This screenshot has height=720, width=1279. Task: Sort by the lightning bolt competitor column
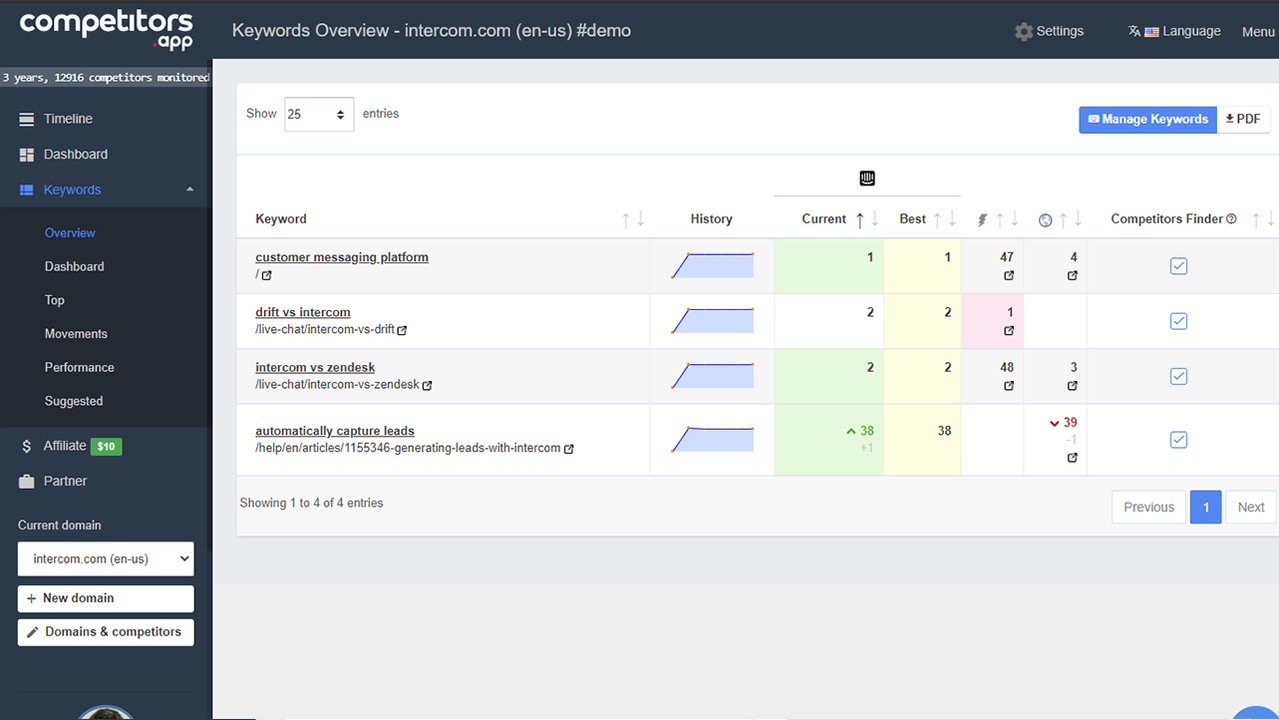point(982,220)
